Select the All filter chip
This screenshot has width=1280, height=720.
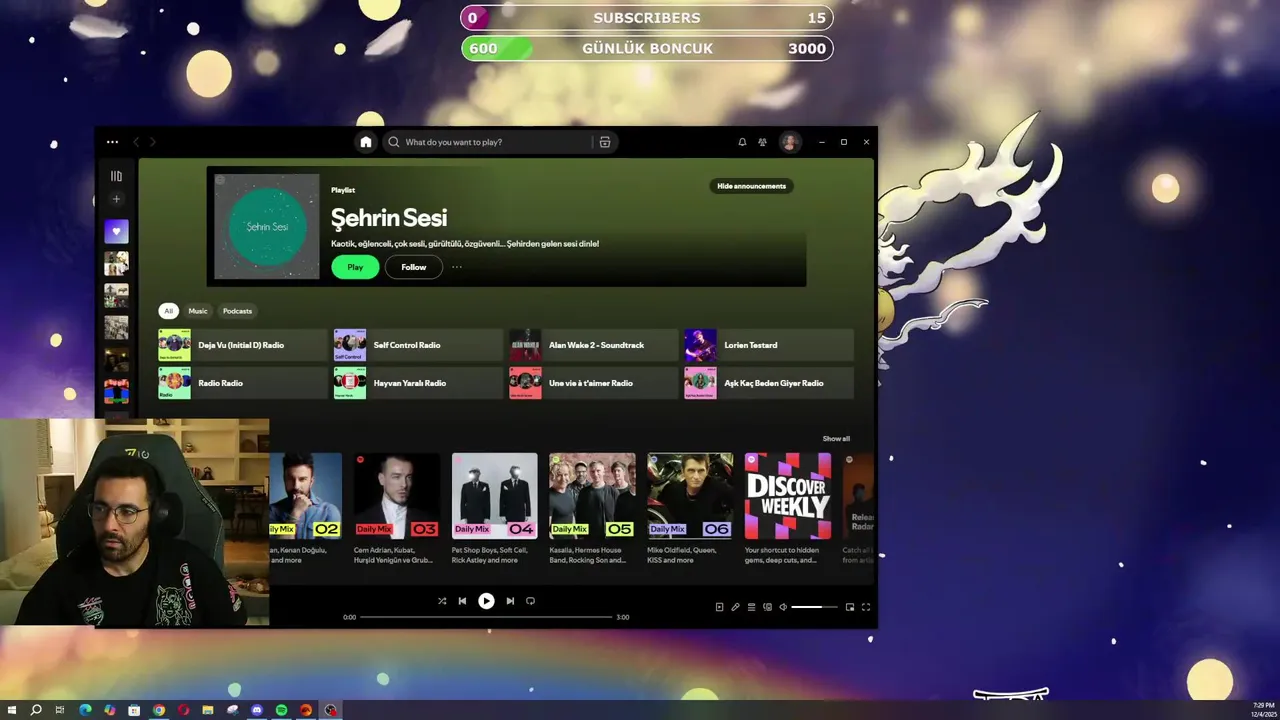point(168,311)
